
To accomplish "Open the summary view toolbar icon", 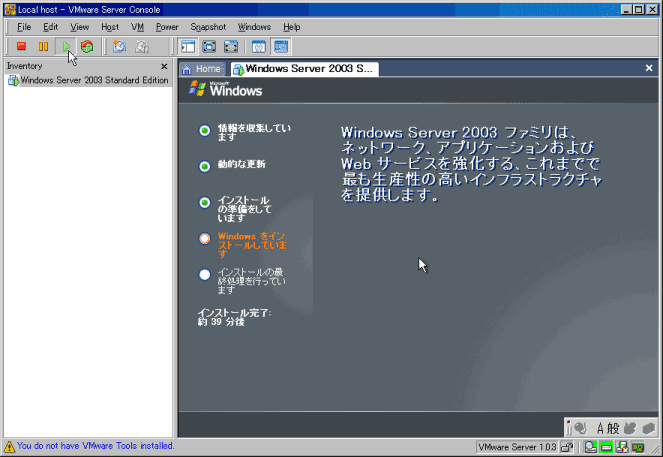I will 259,47.
